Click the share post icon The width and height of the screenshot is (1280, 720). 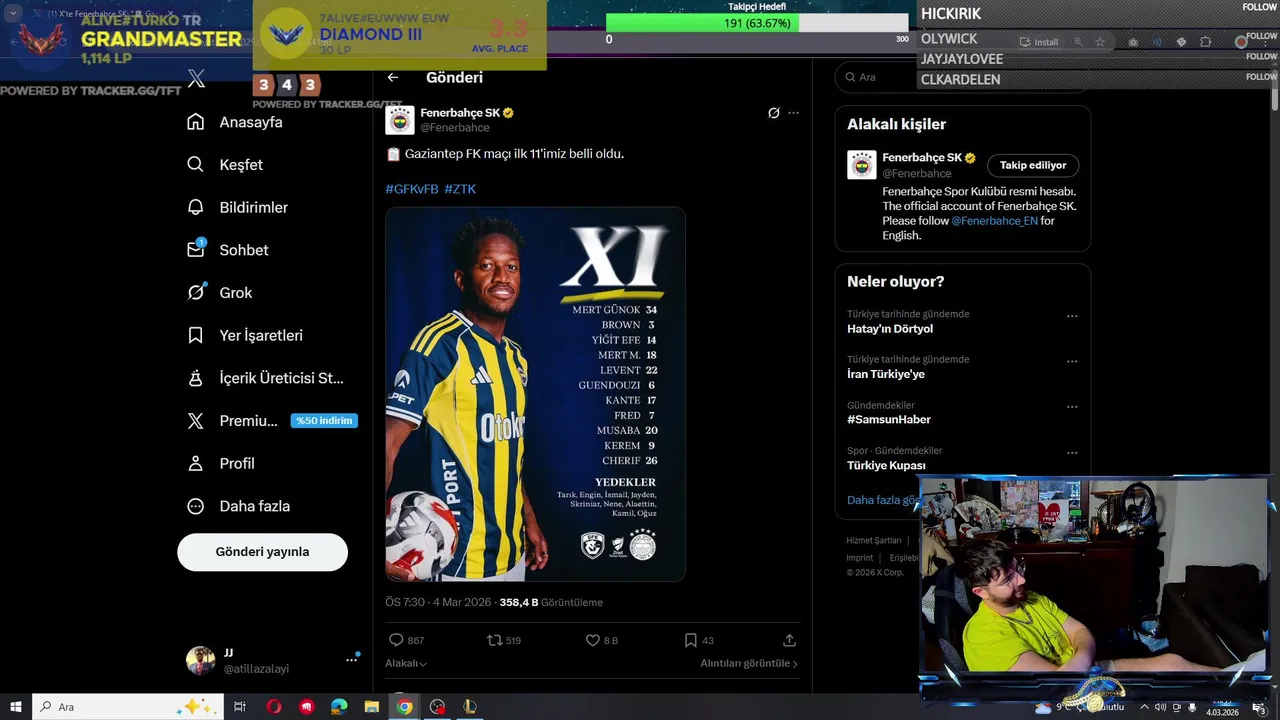coord(789,640)
